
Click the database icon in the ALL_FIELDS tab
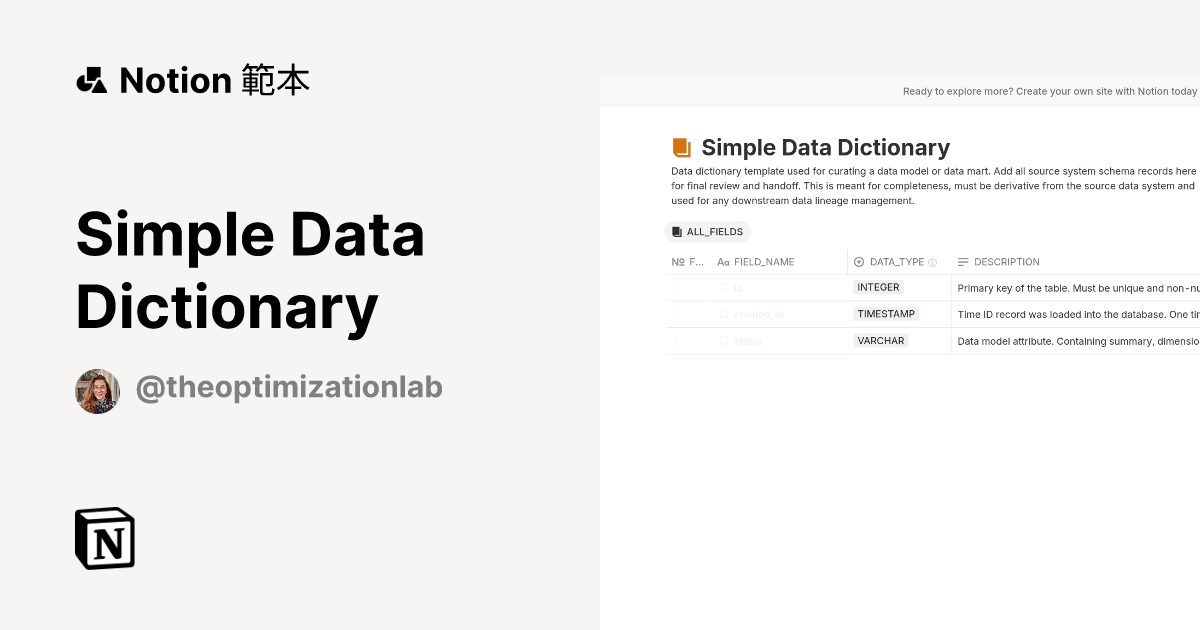678,231
